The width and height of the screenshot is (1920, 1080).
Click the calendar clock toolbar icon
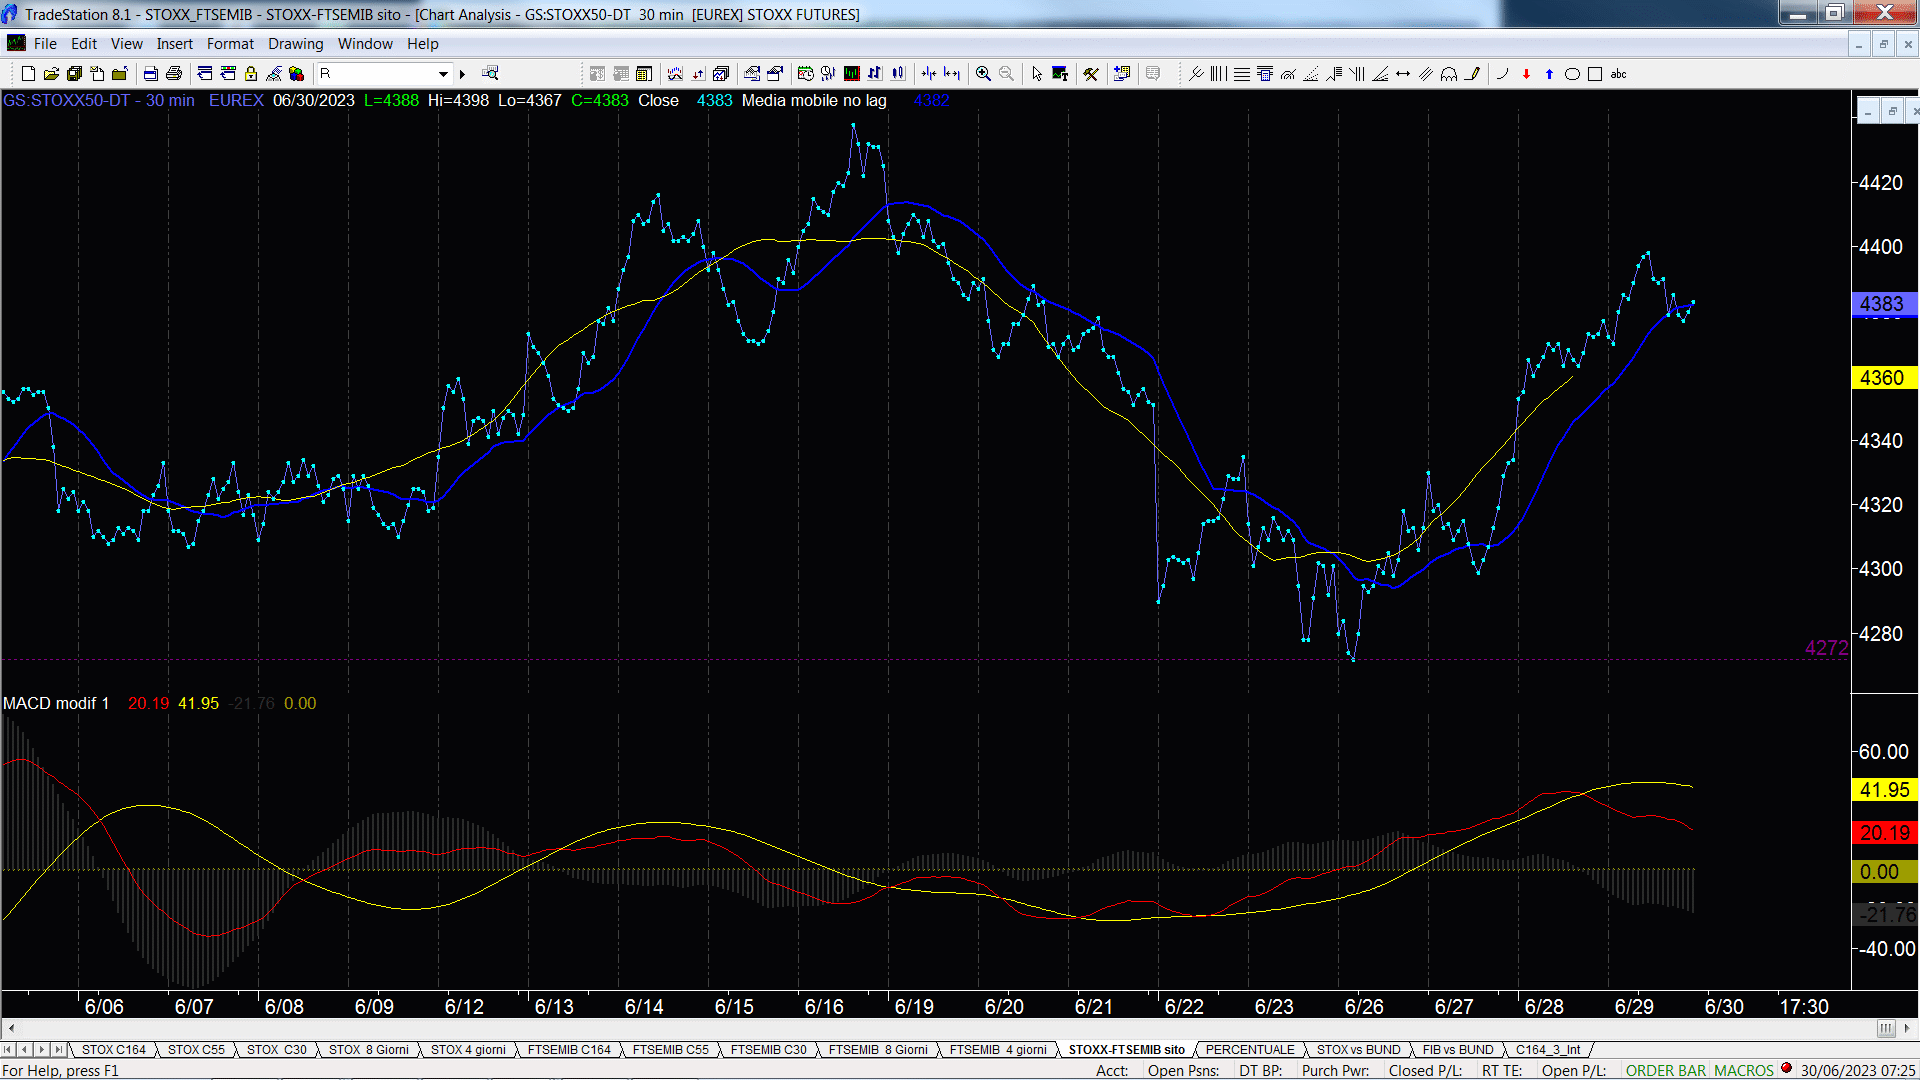[806, 74]
